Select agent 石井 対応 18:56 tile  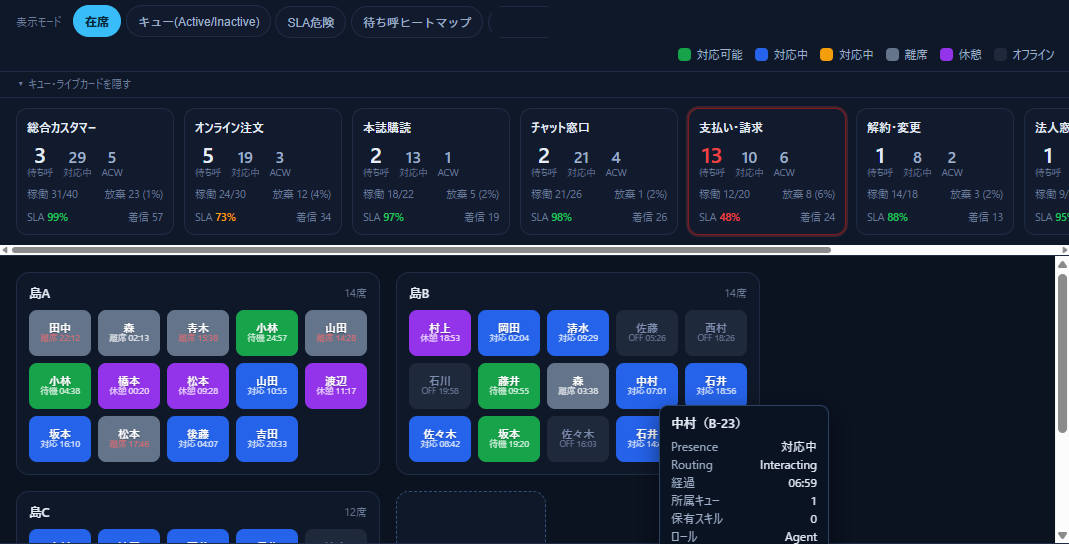tap(716, 384)
